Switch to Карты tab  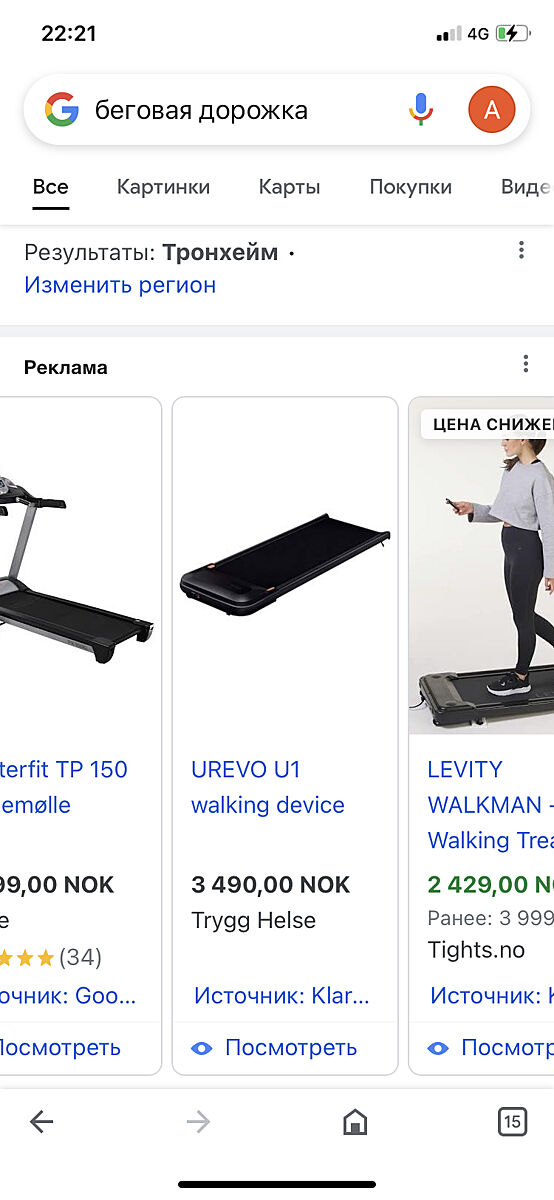tap(289, 187)
